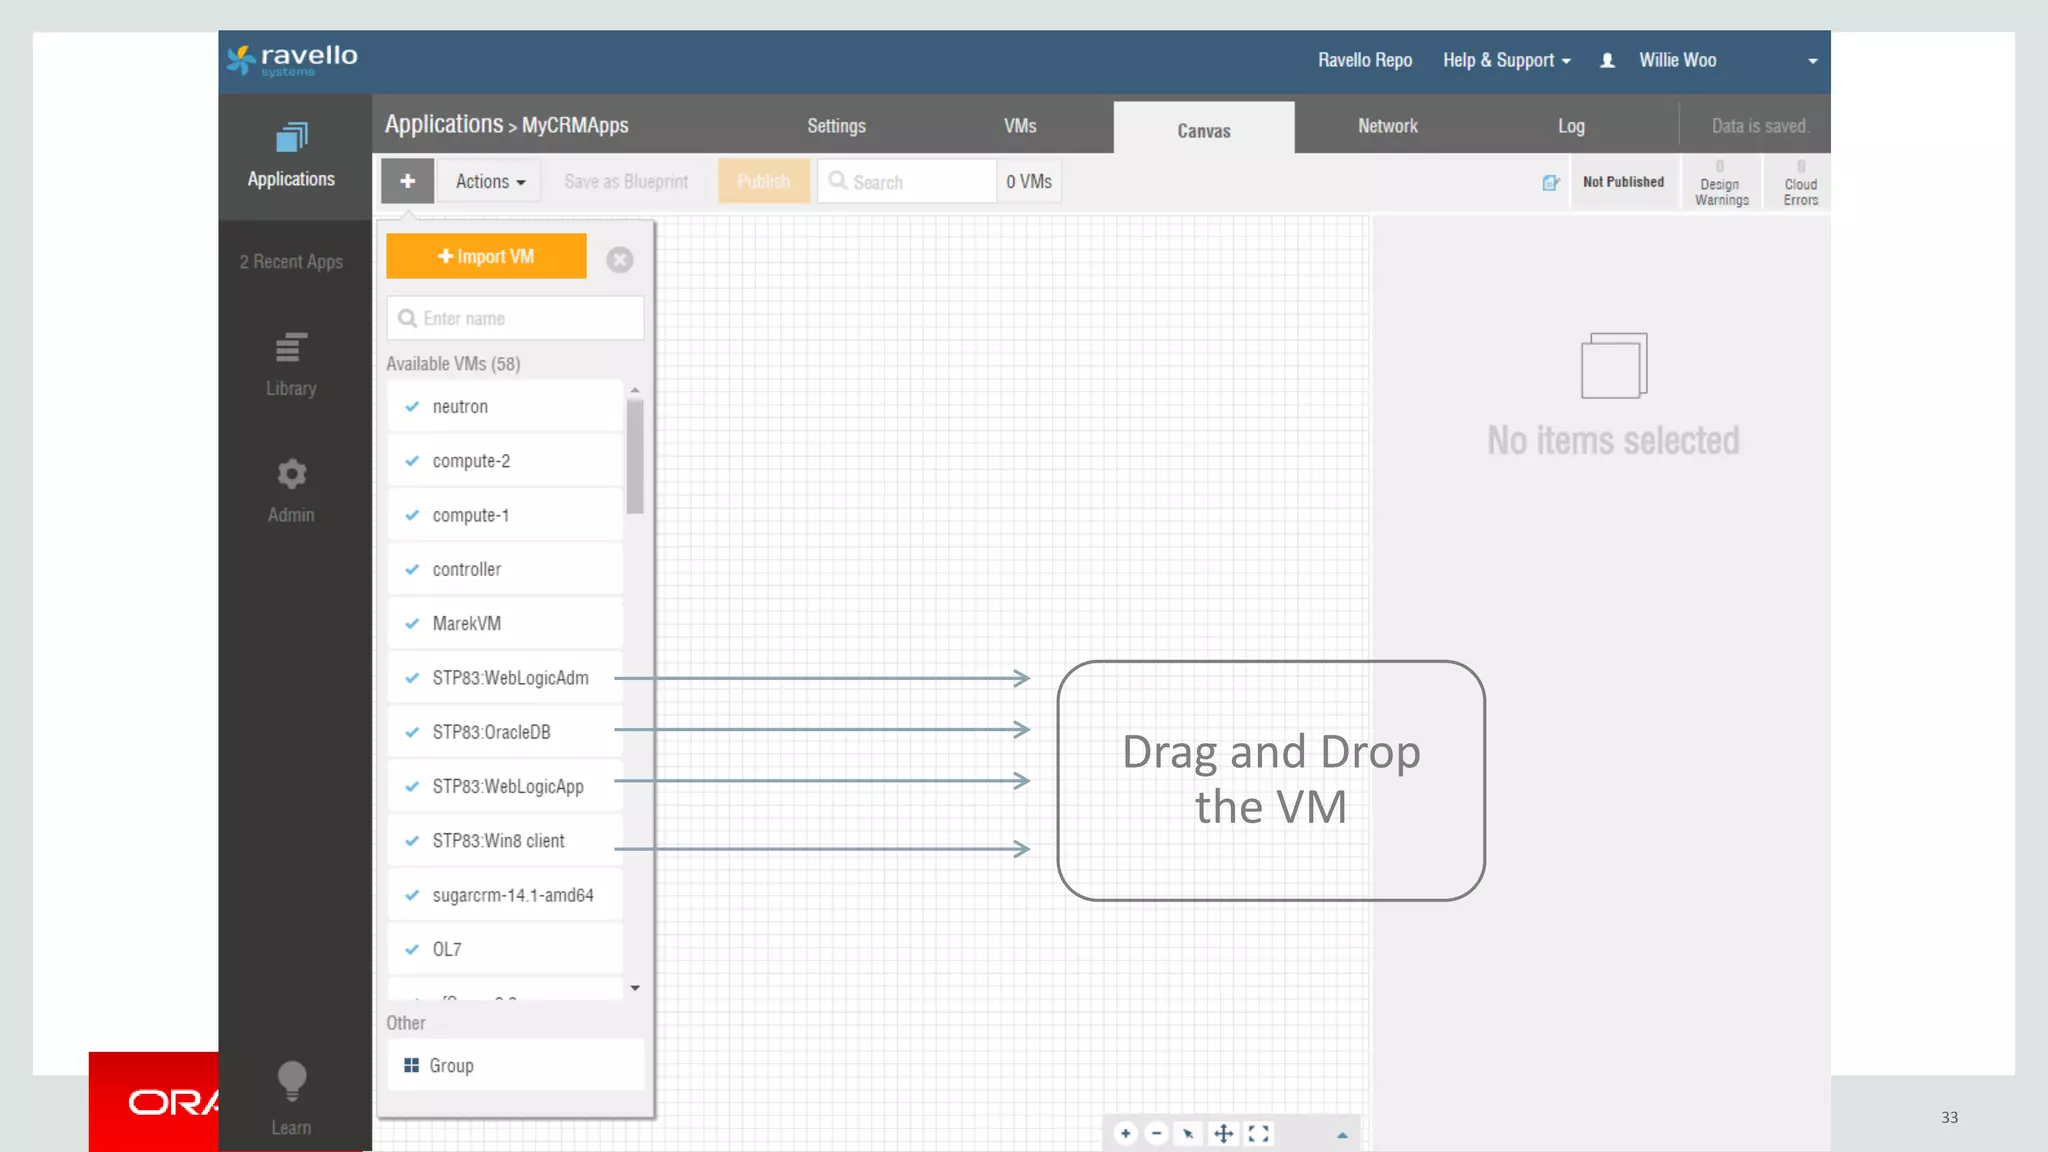Toggle the controller checkmark
The image size is (2048, 1152).
412,569
